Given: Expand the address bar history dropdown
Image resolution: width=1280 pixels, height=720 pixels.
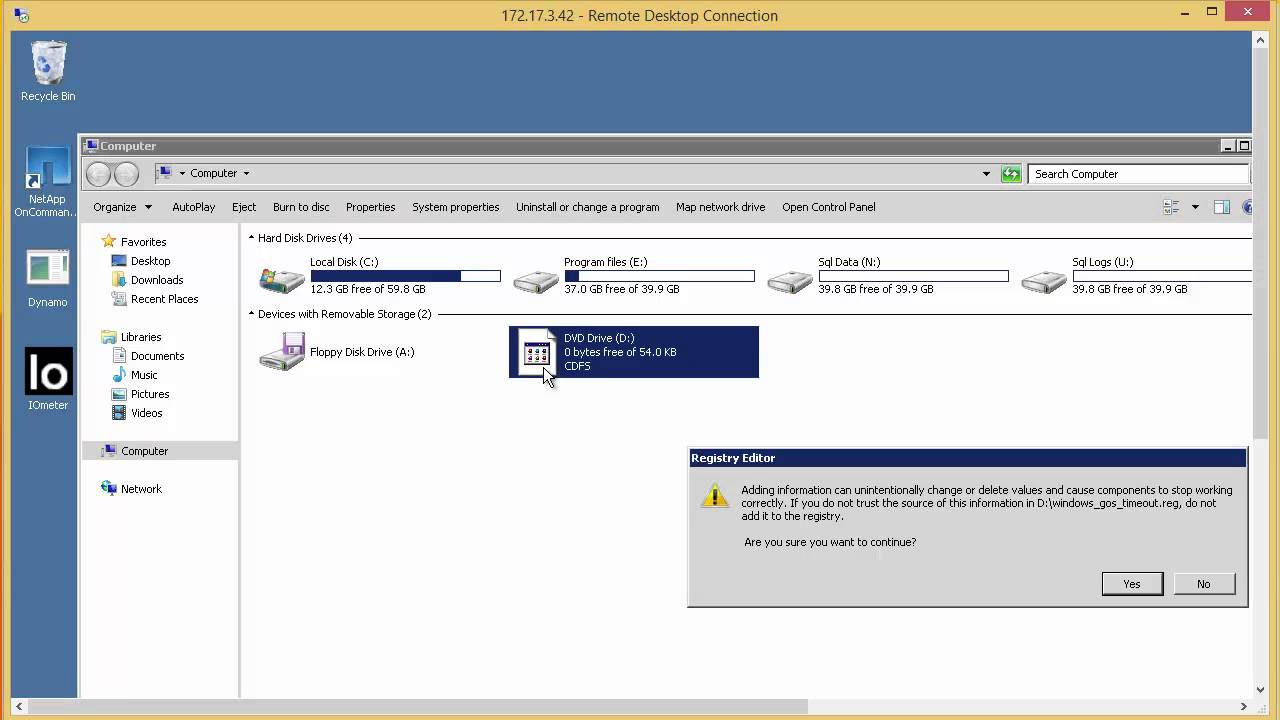Looking at the screenshot, I should tap(986, 174).
